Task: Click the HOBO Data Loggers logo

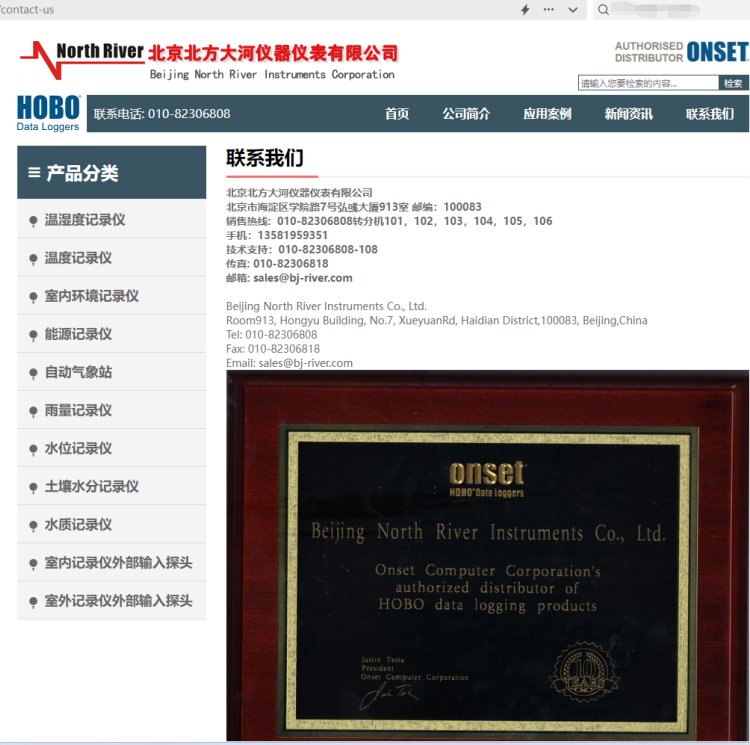Action: [48, 113]
